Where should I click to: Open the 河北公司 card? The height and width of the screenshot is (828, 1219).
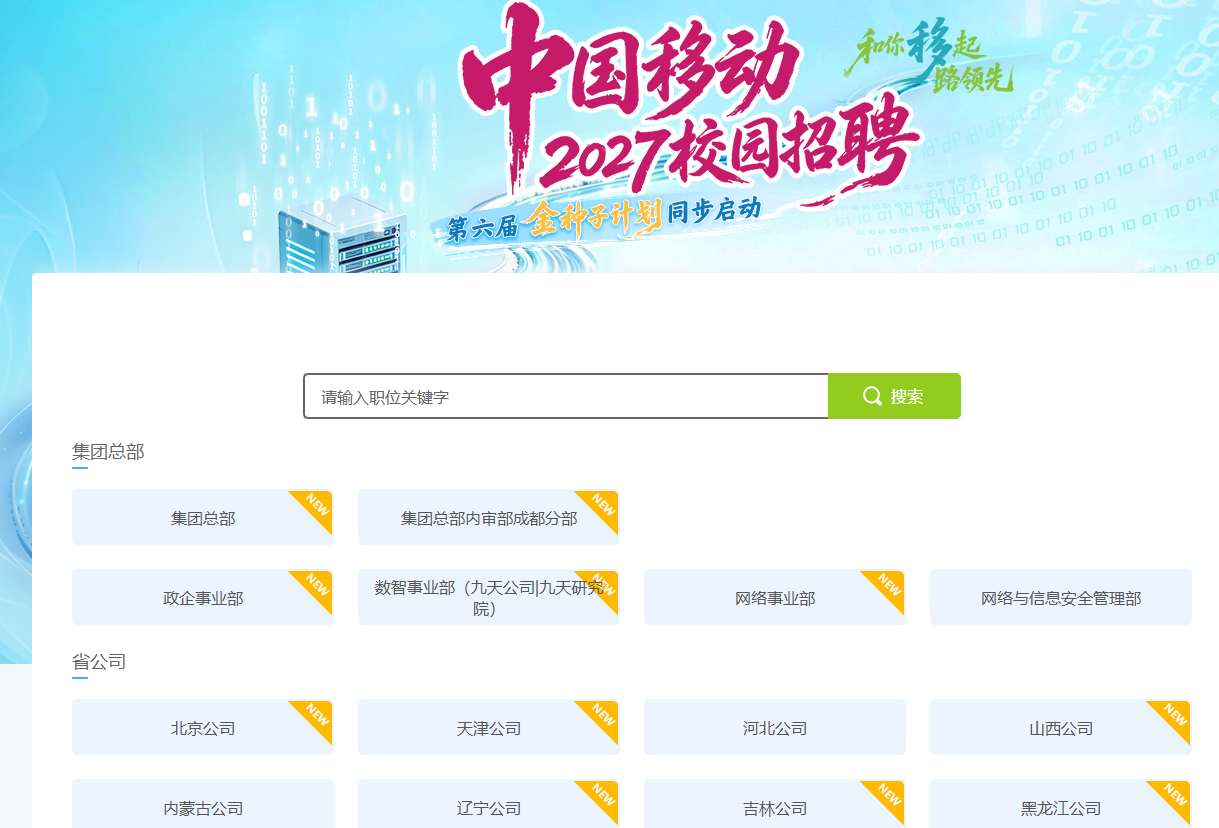tap(775, 727)
